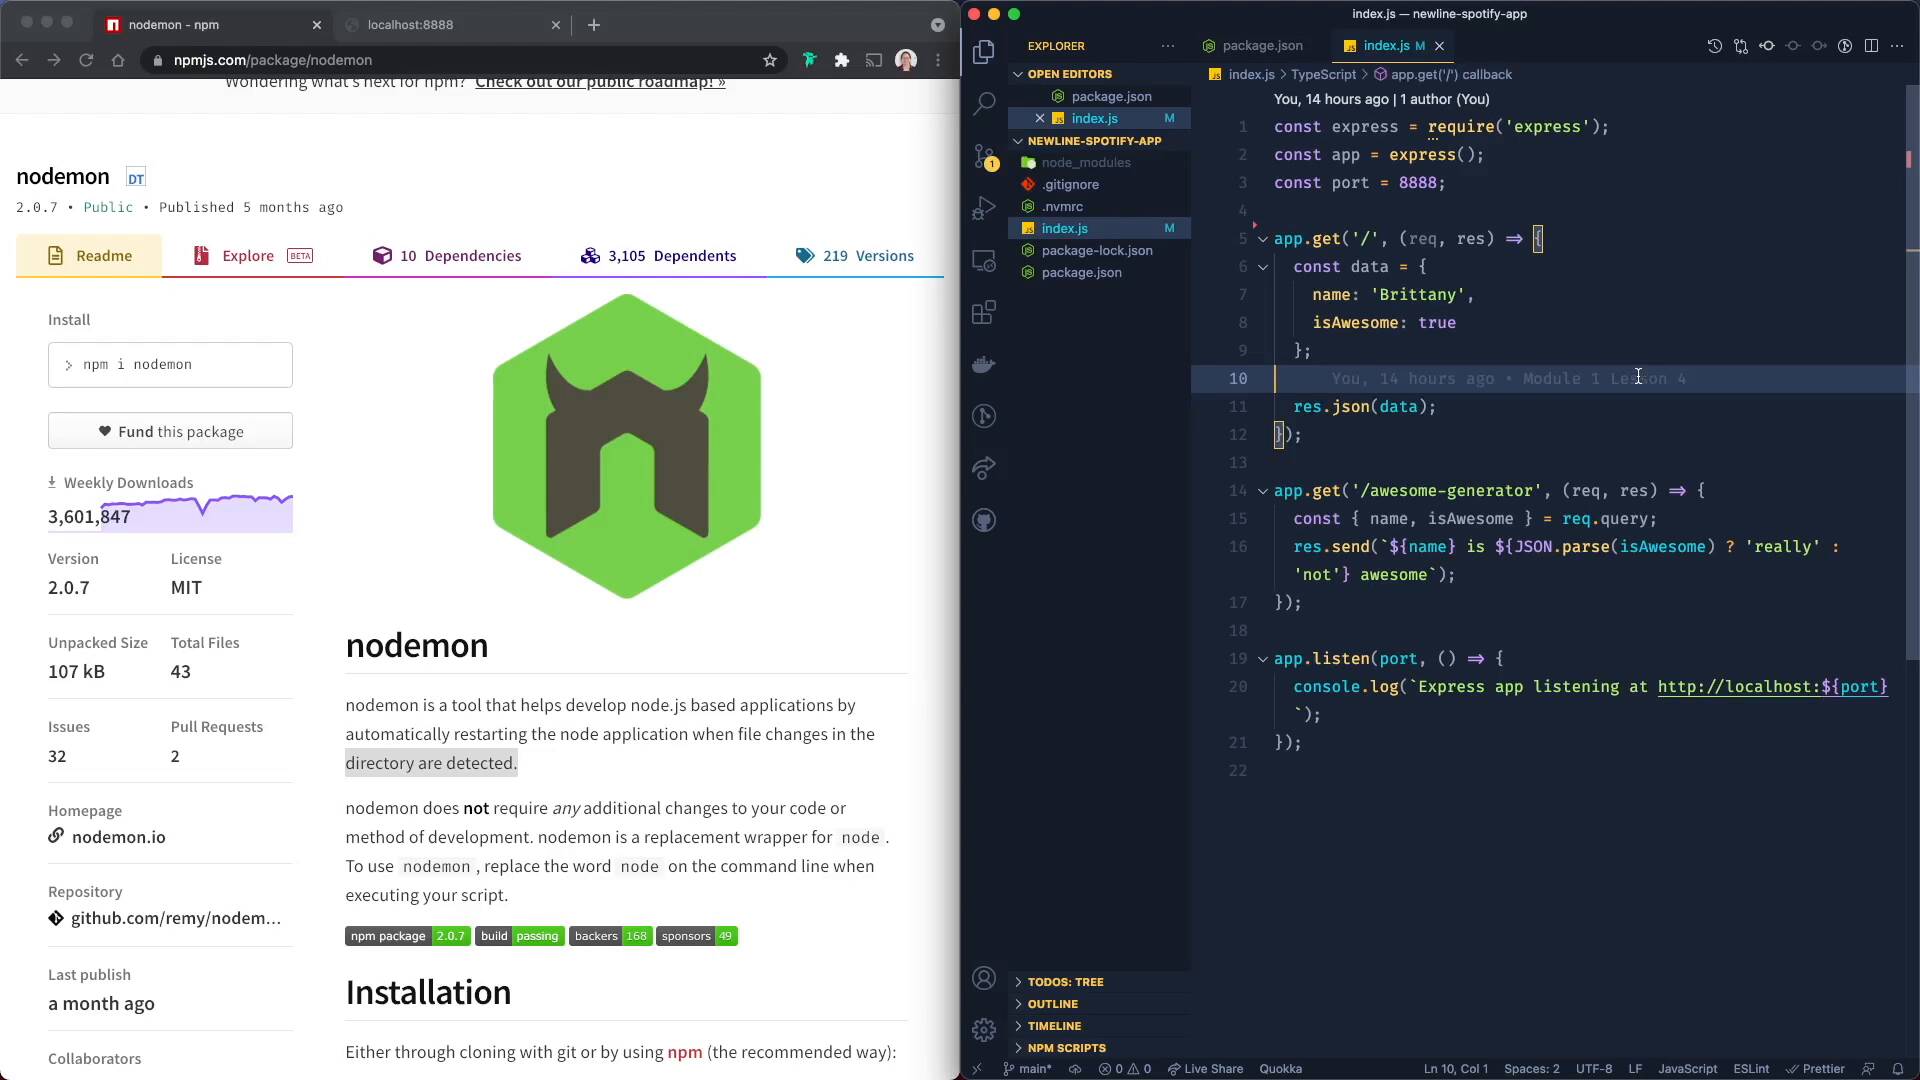This screenshot has width=1920, height=1080.
Task: Open the remote window indicator in the status bar
Action: click(x=977, y=1069)
